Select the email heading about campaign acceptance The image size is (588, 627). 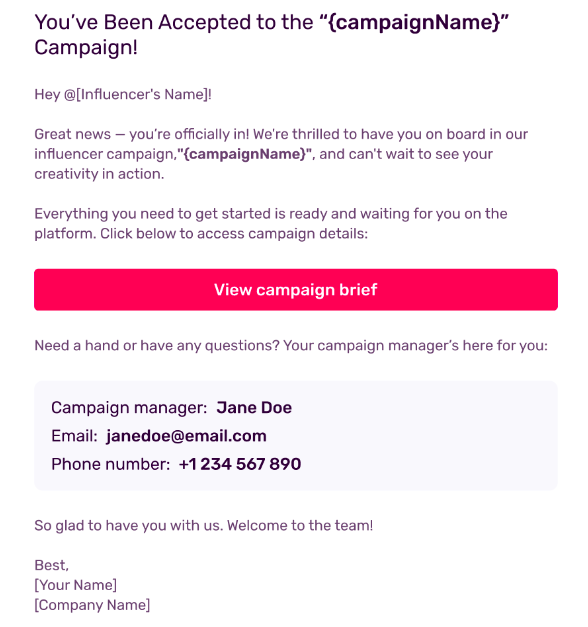coord(271,34)
